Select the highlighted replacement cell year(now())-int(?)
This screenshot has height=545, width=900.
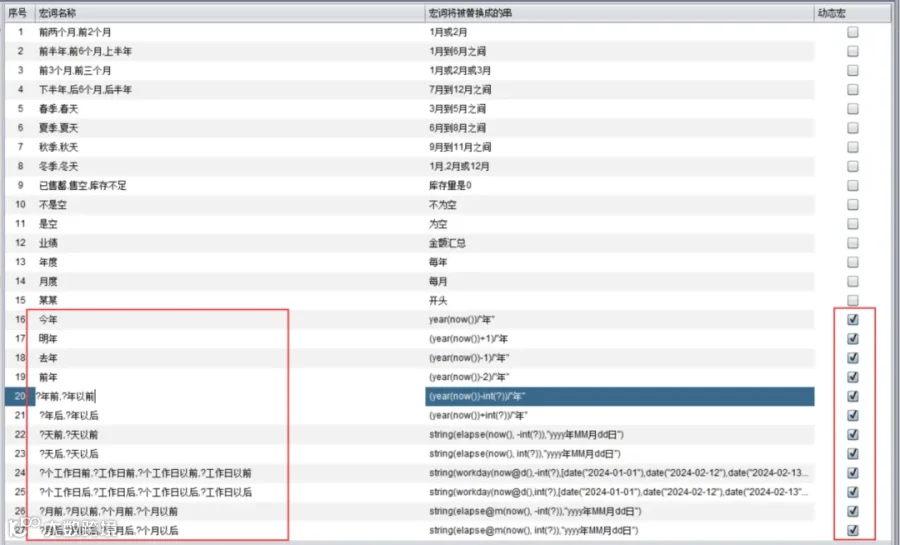coord(620,396)
